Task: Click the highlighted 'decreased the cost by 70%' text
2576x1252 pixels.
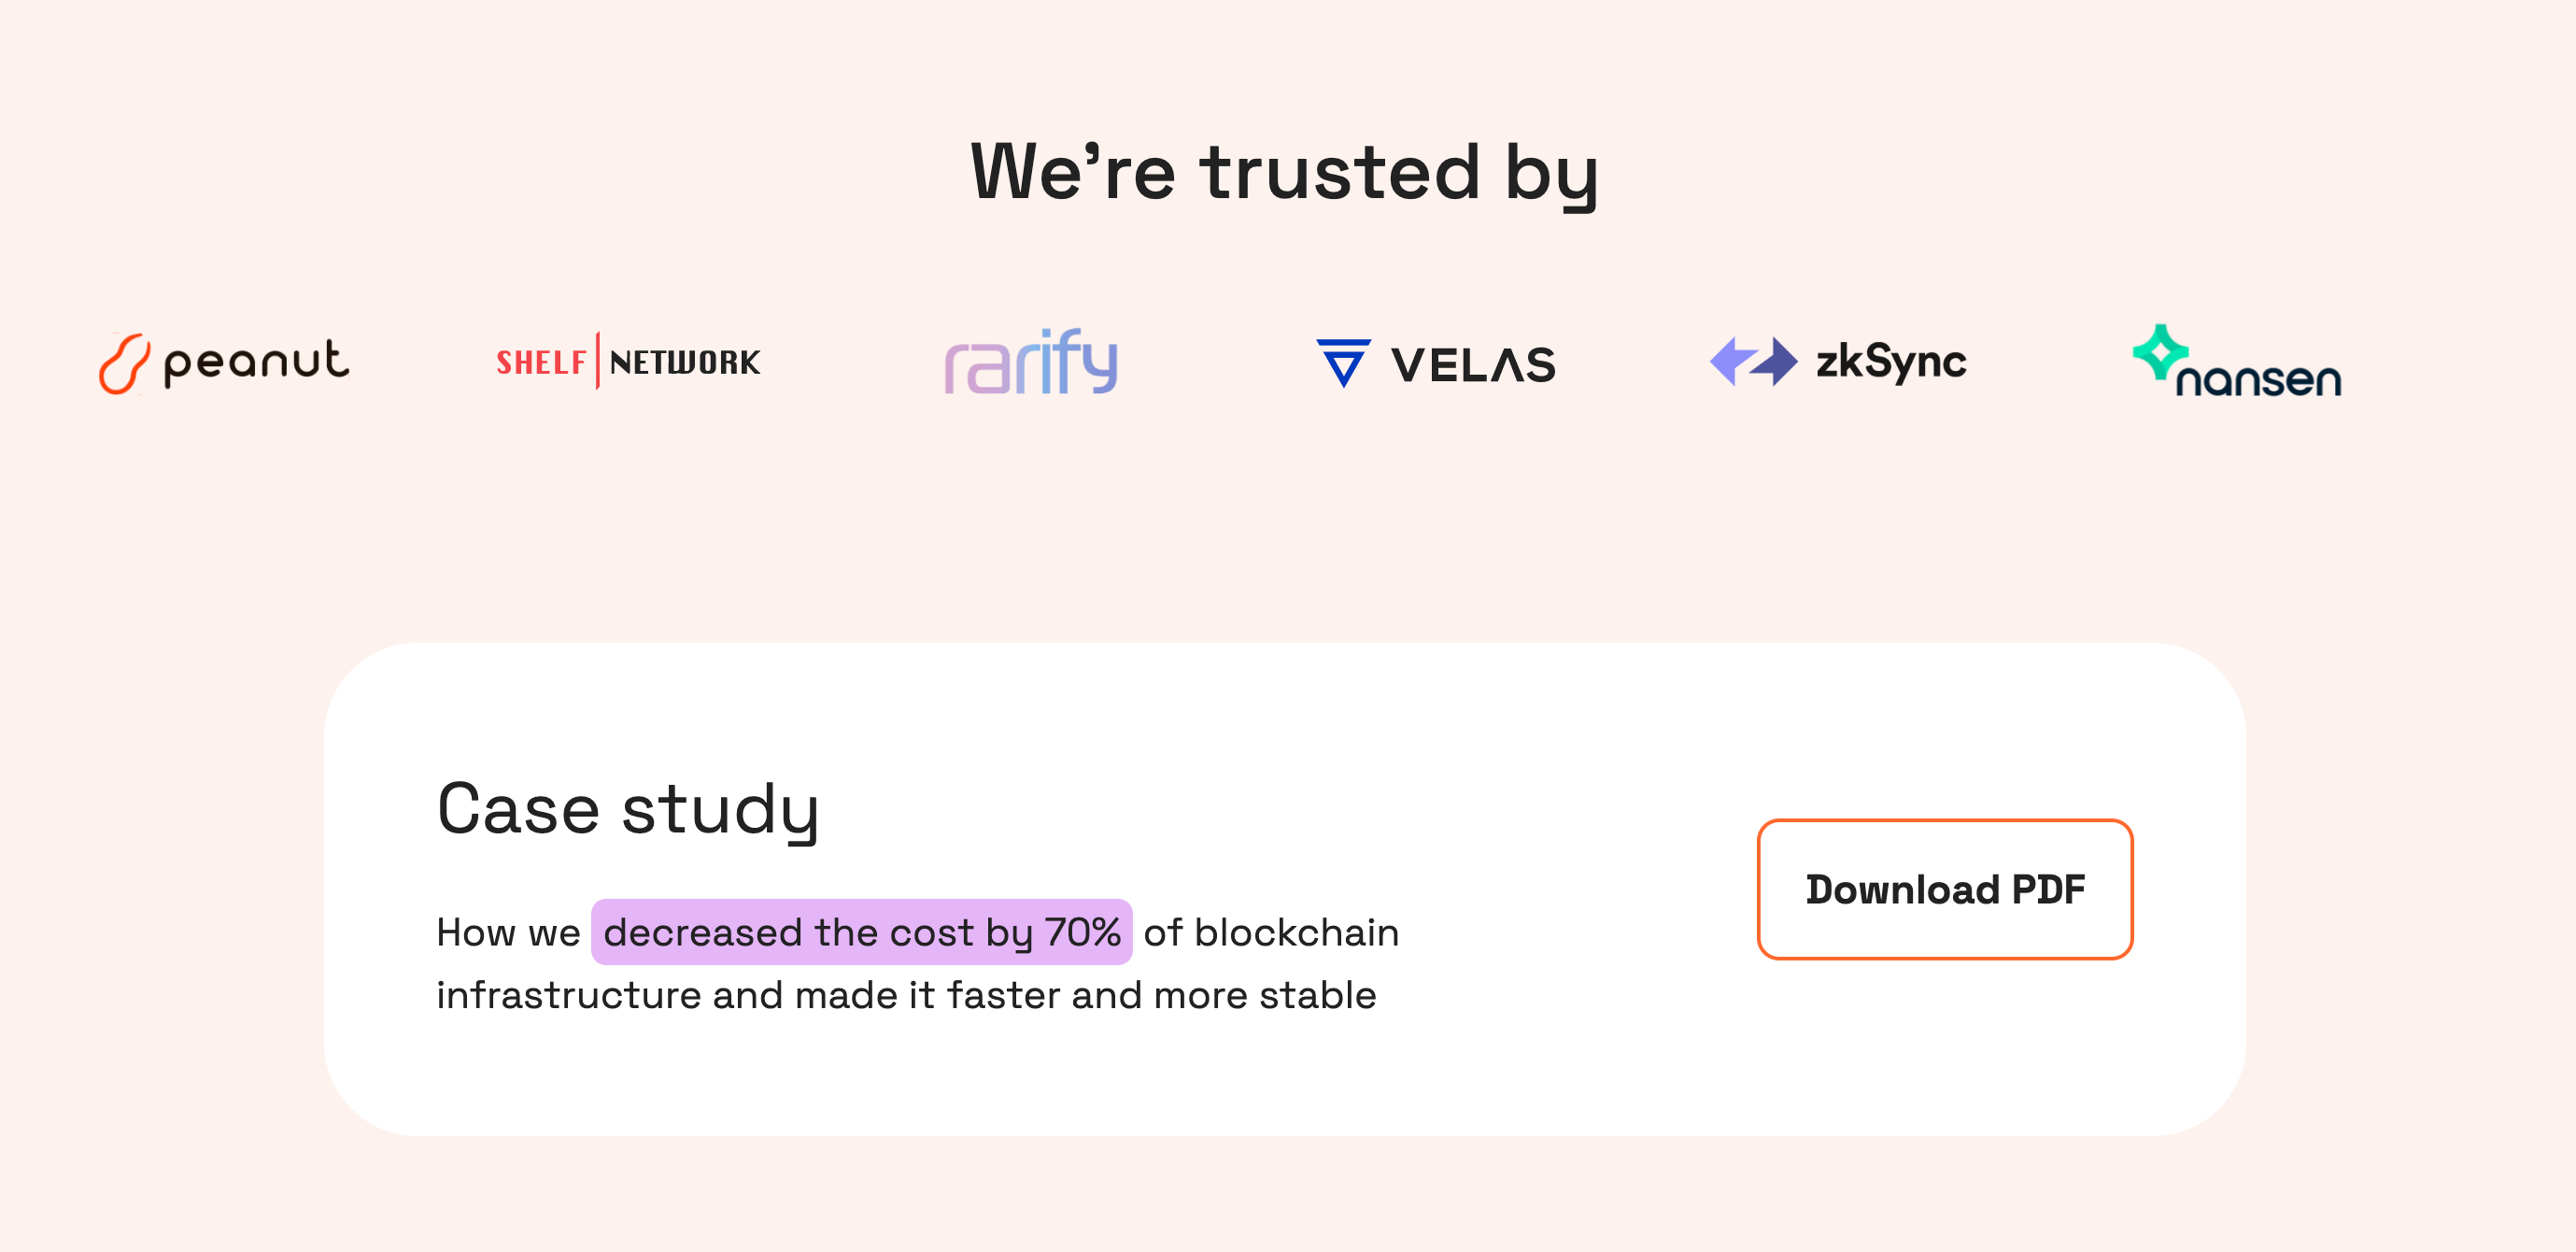Action: click(861, 932)
